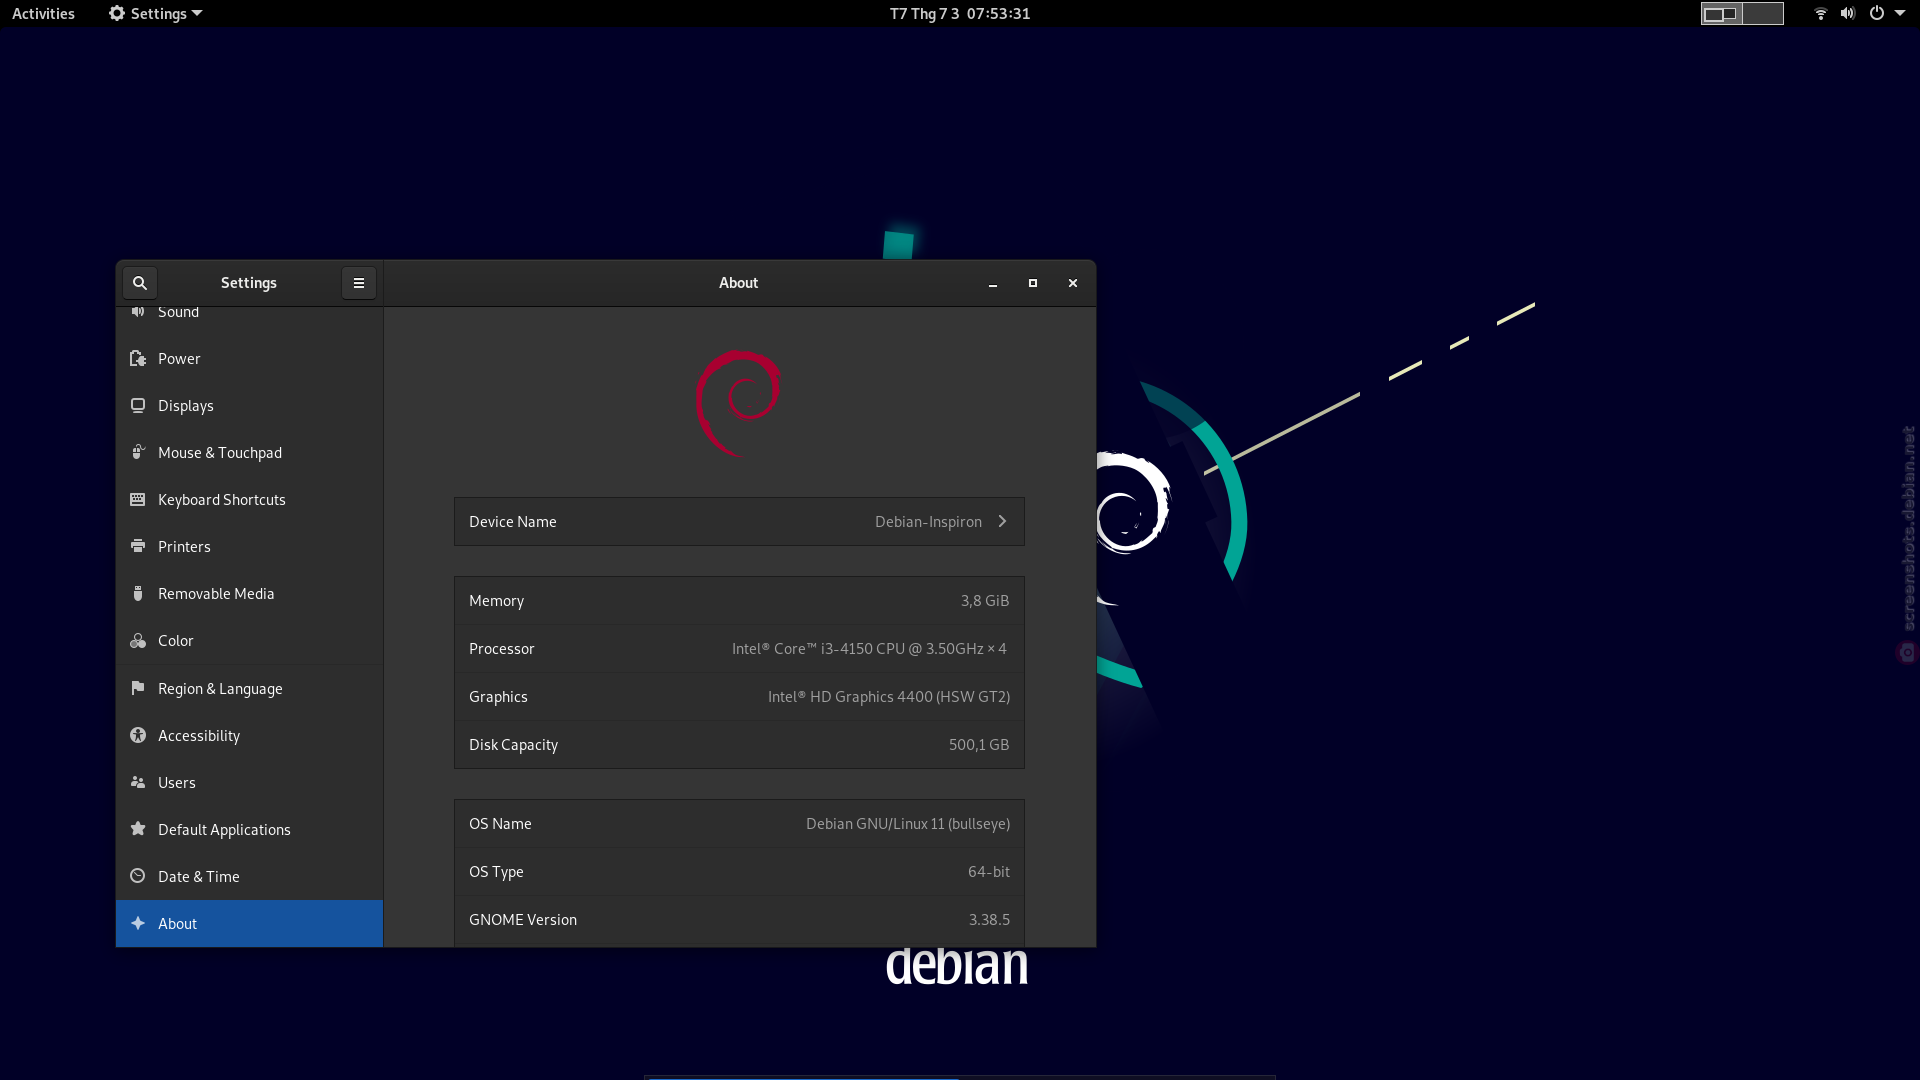Expand Device Name chevron
The height and width of the screenshot is (1080, 1920).
tap(1002, 521)
